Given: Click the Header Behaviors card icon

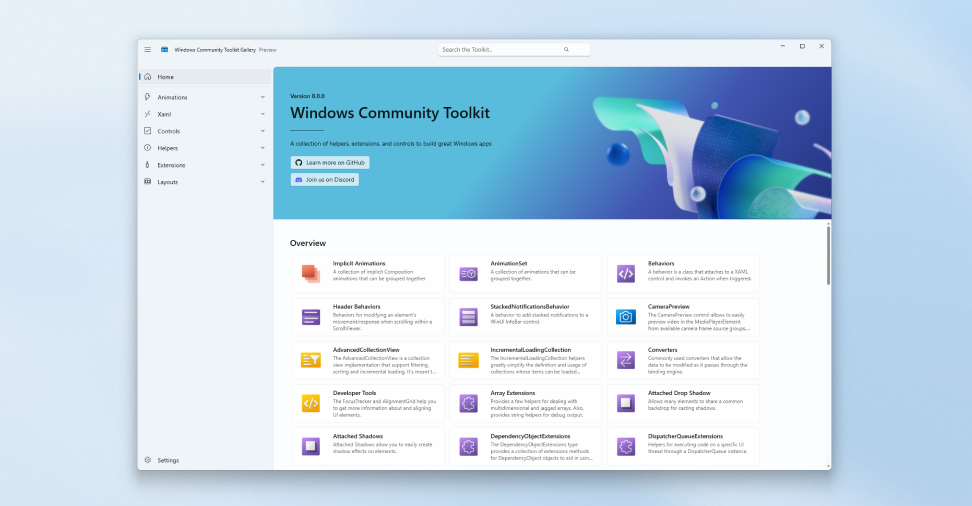Looking at the screenshot, I should pyautogui.click(x=311, y=317).
